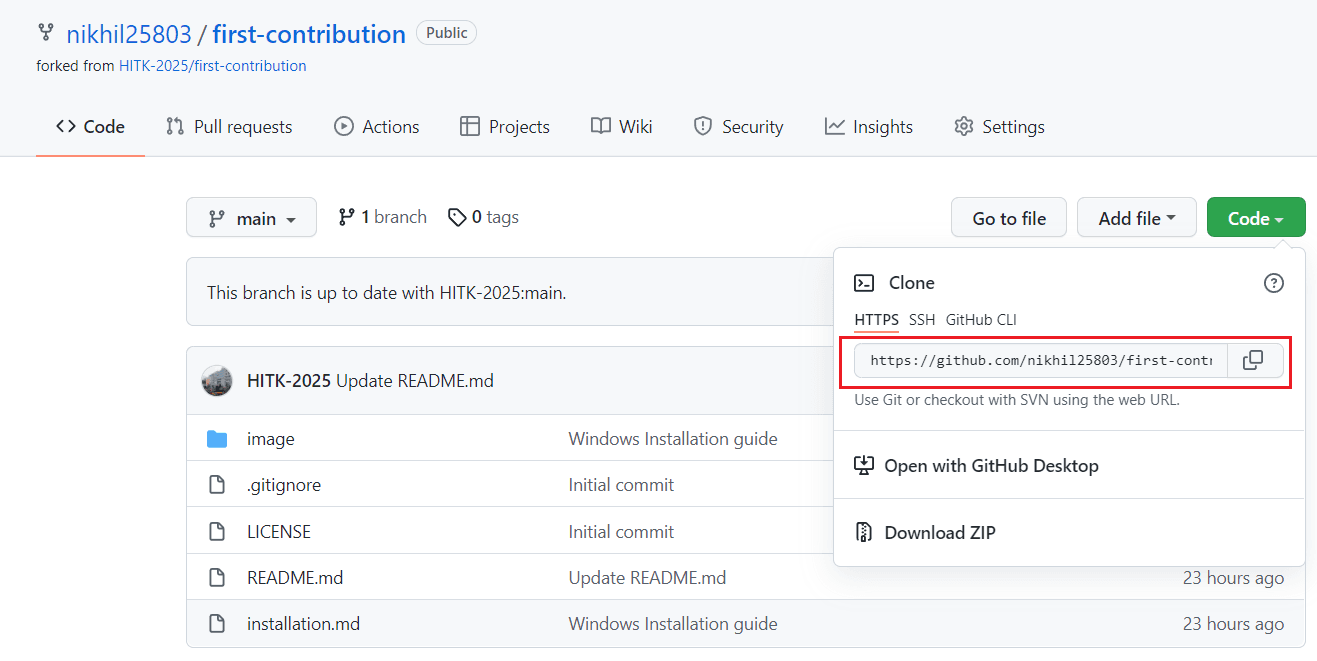
Task: Open the HITK-2025 commit author link
Action: (x=289, y=381)
